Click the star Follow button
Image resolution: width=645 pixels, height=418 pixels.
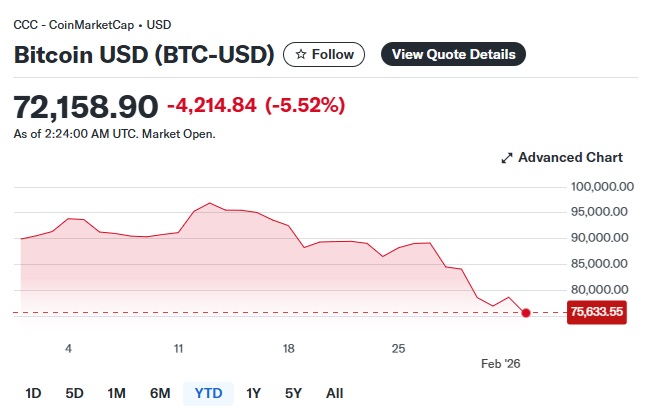(x=324, y=54)
